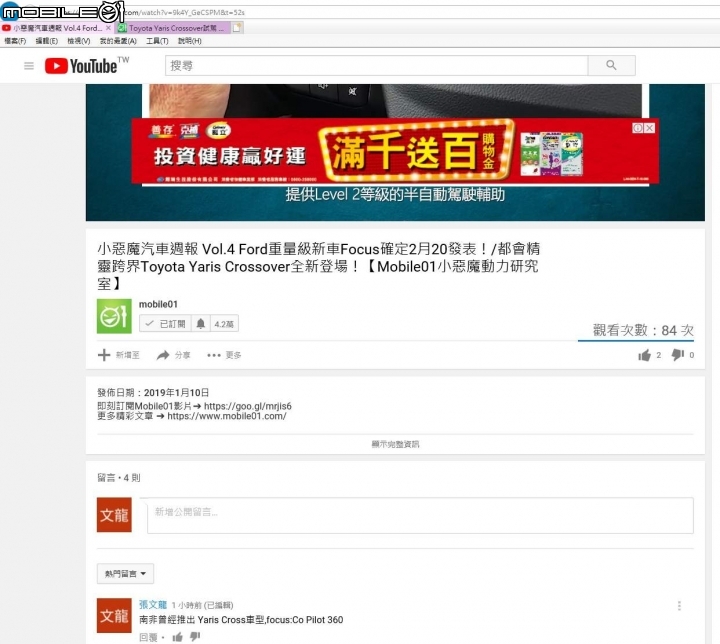Open the 熱門留言 sort dropdown

(x=125, y=574)
